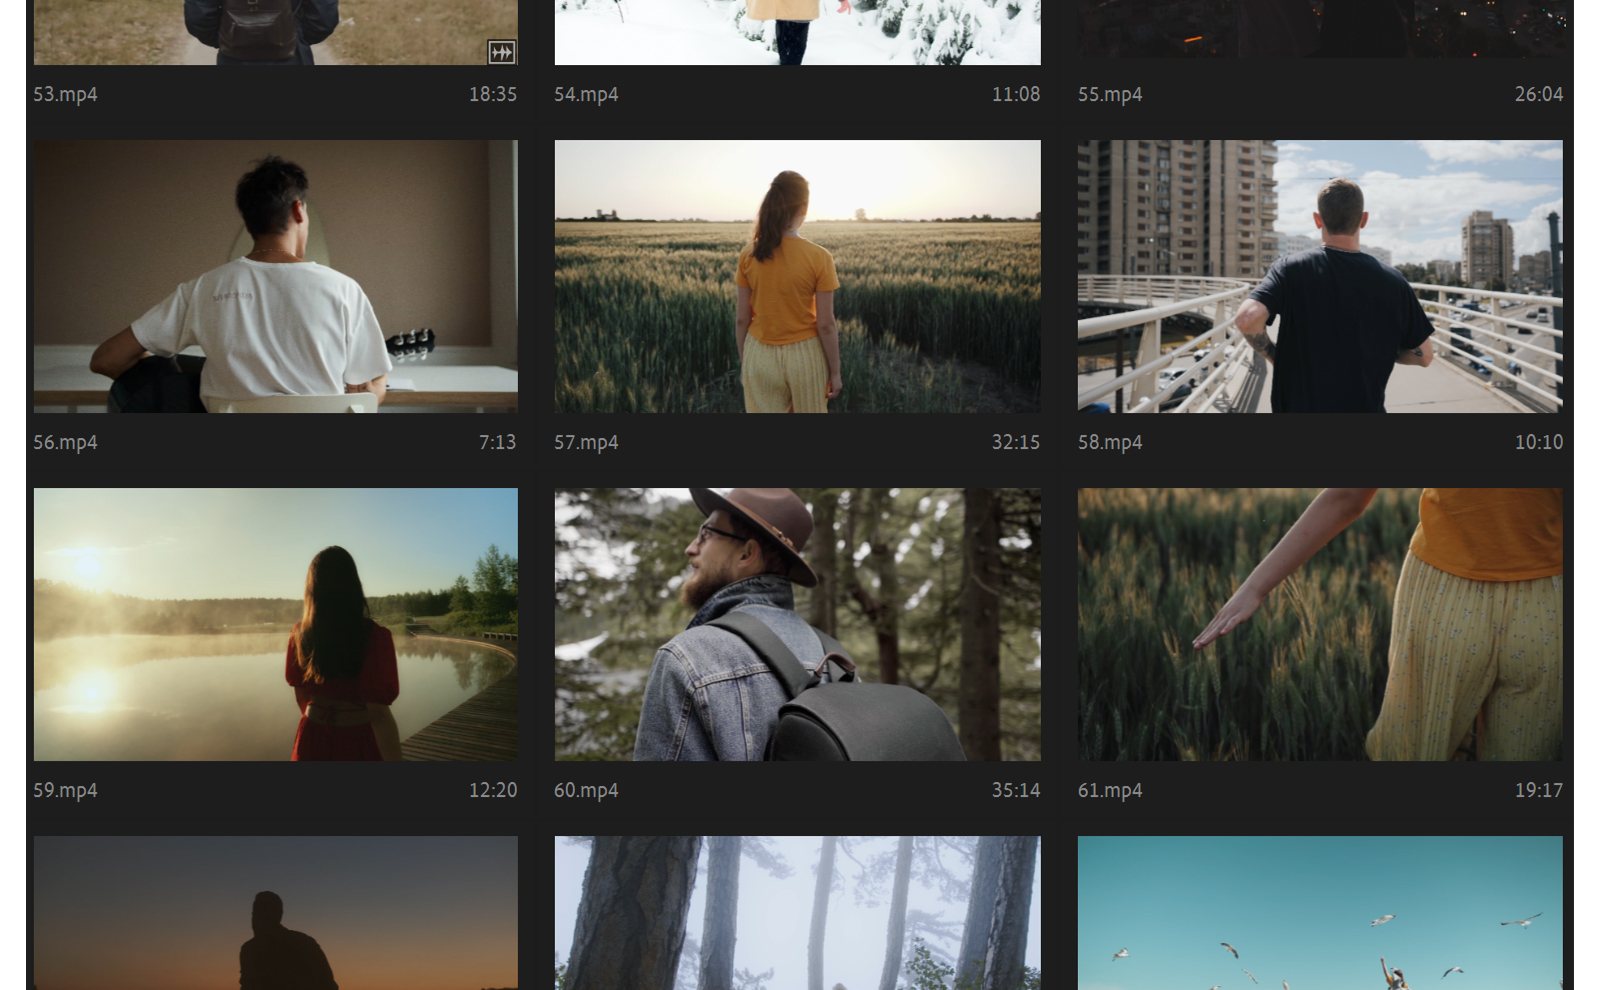Select the 56.mp4 guitarist thumbnail
Image resolution: width=1600 pixels, height=990 pixels.
[276, 276]
